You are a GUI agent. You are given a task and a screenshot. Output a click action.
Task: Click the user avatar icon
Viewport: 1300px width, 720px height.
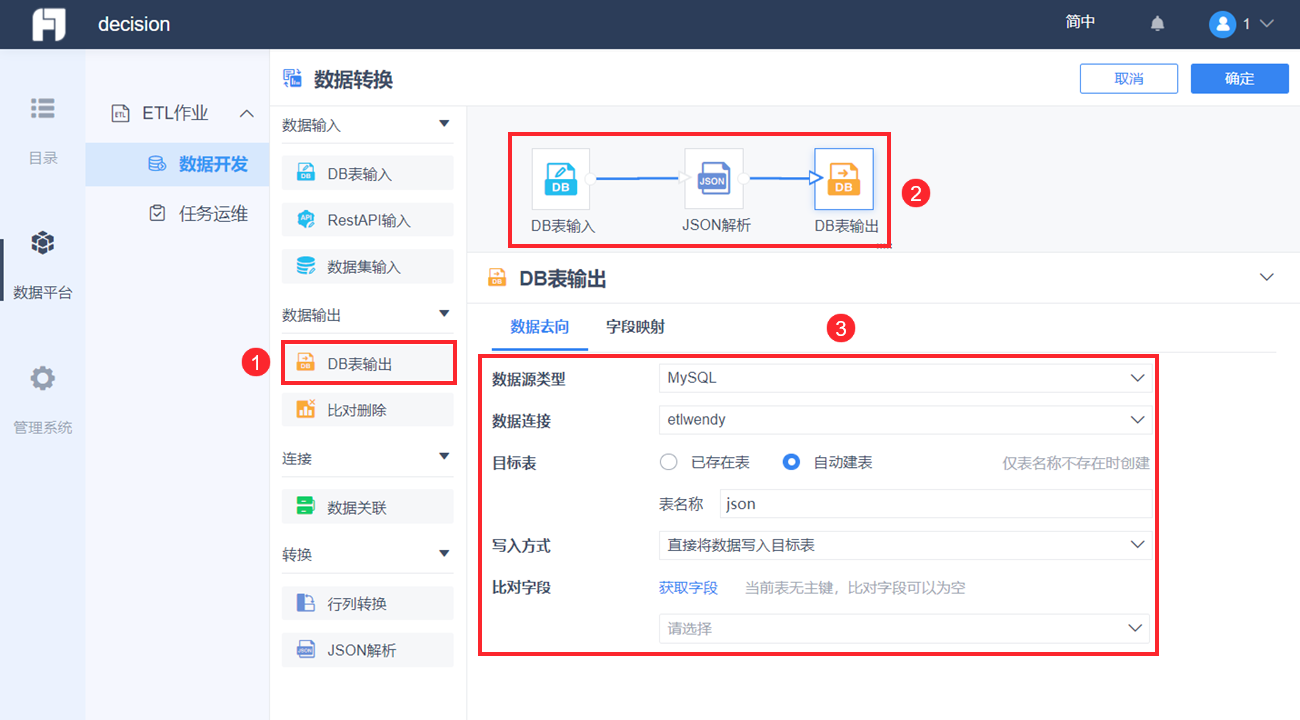click(x=1222, y=24)
